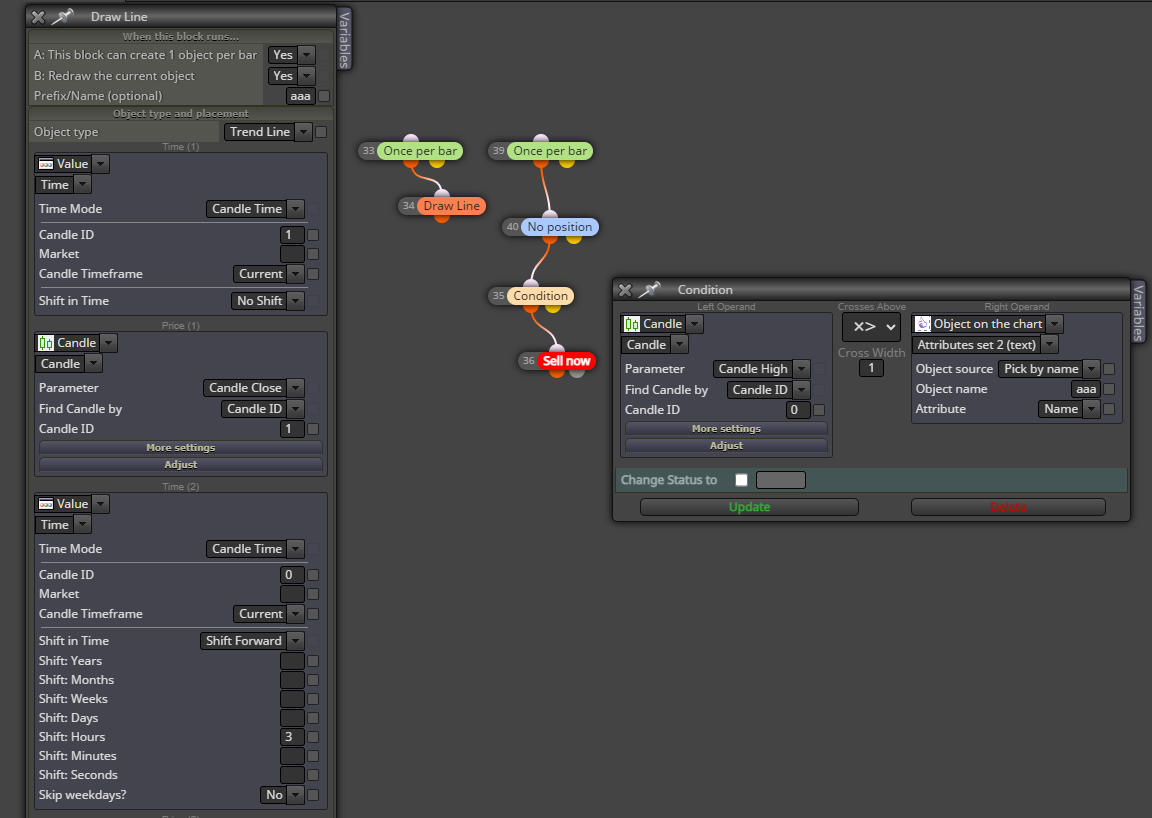Click the red Delete button

point(1008,507)
